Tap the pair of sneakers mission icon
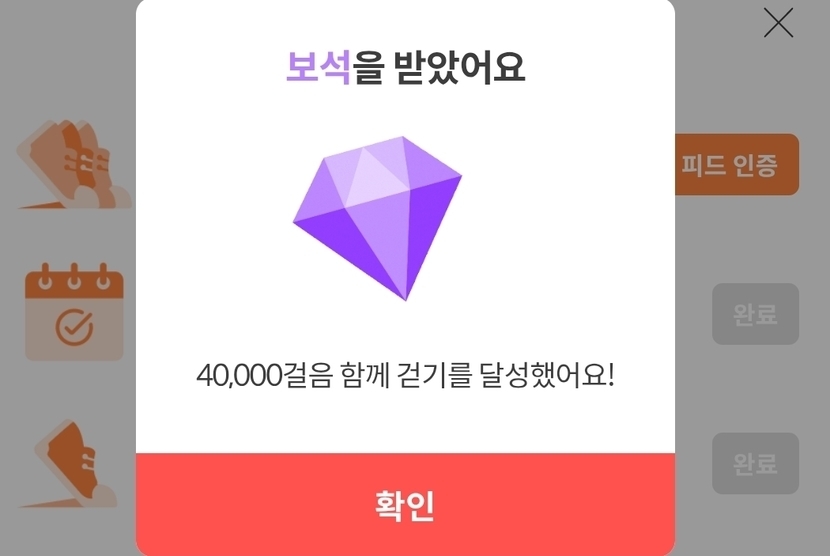830x556 pixels. [x=74, y=164]
